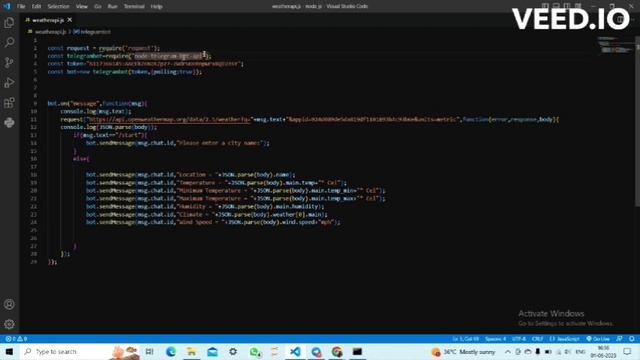Open the openweathermap API URL link in code
This screenshot has width=640, height=360.
169,120
